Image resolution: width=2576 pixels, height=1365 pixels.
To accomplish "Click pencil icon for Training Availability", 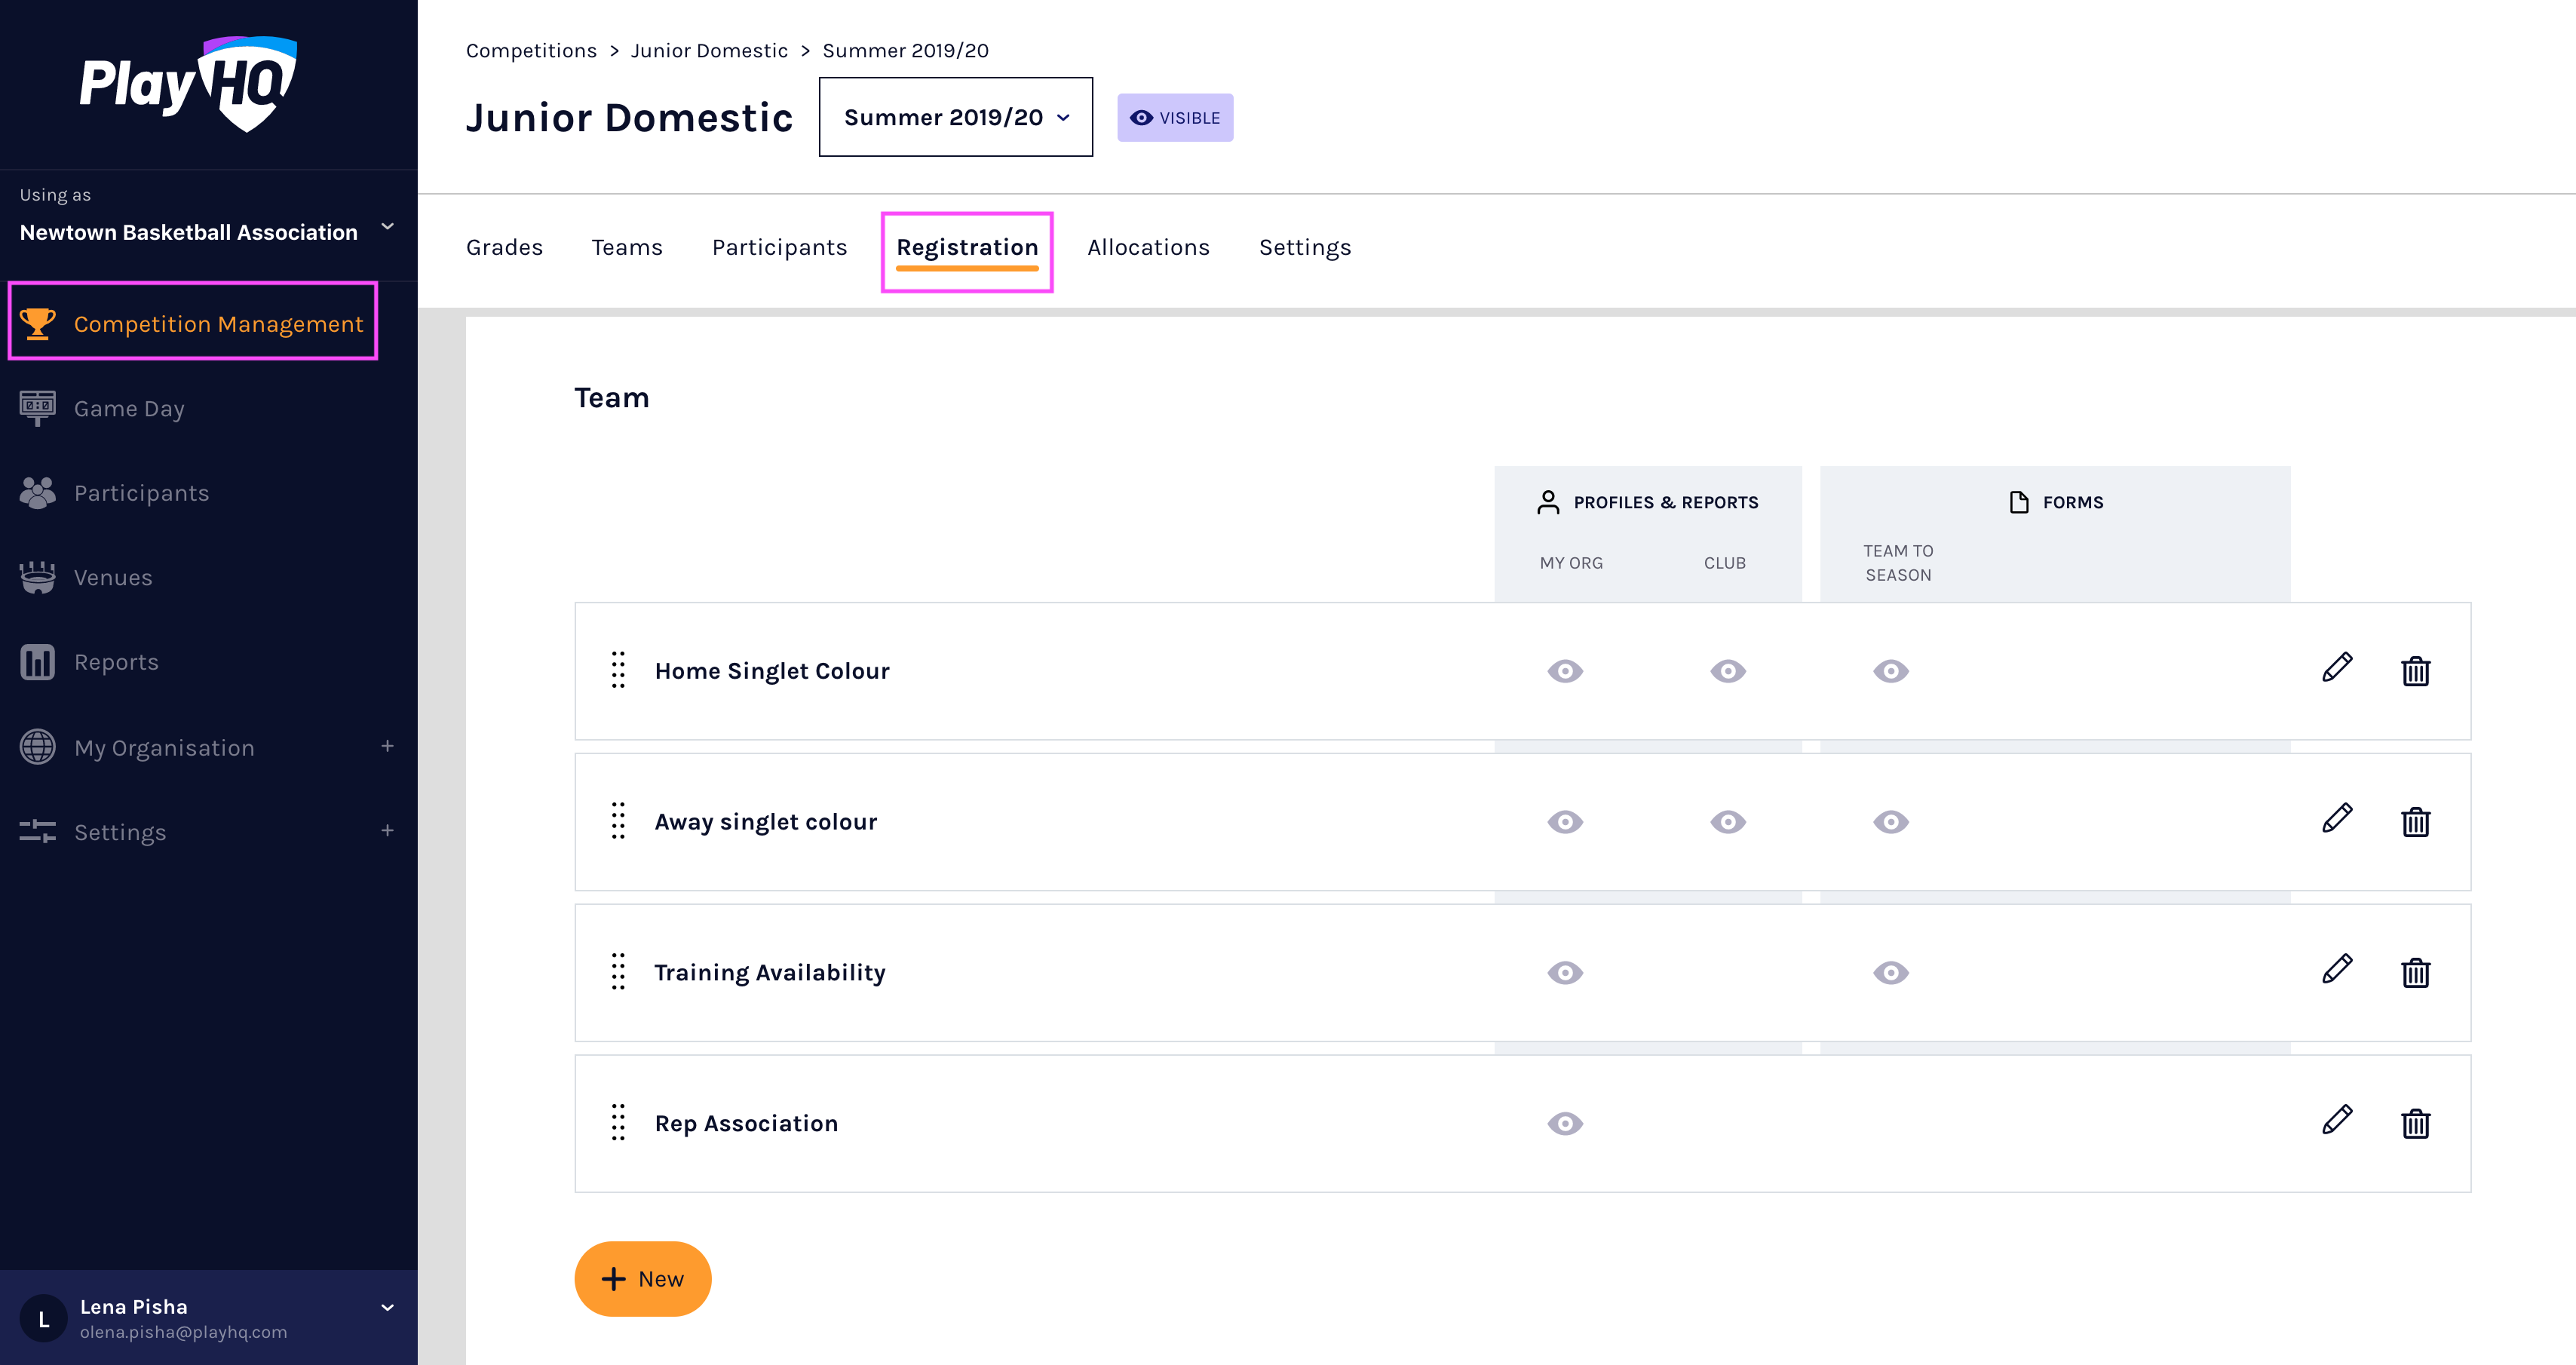I will [x=2336, y=971].
